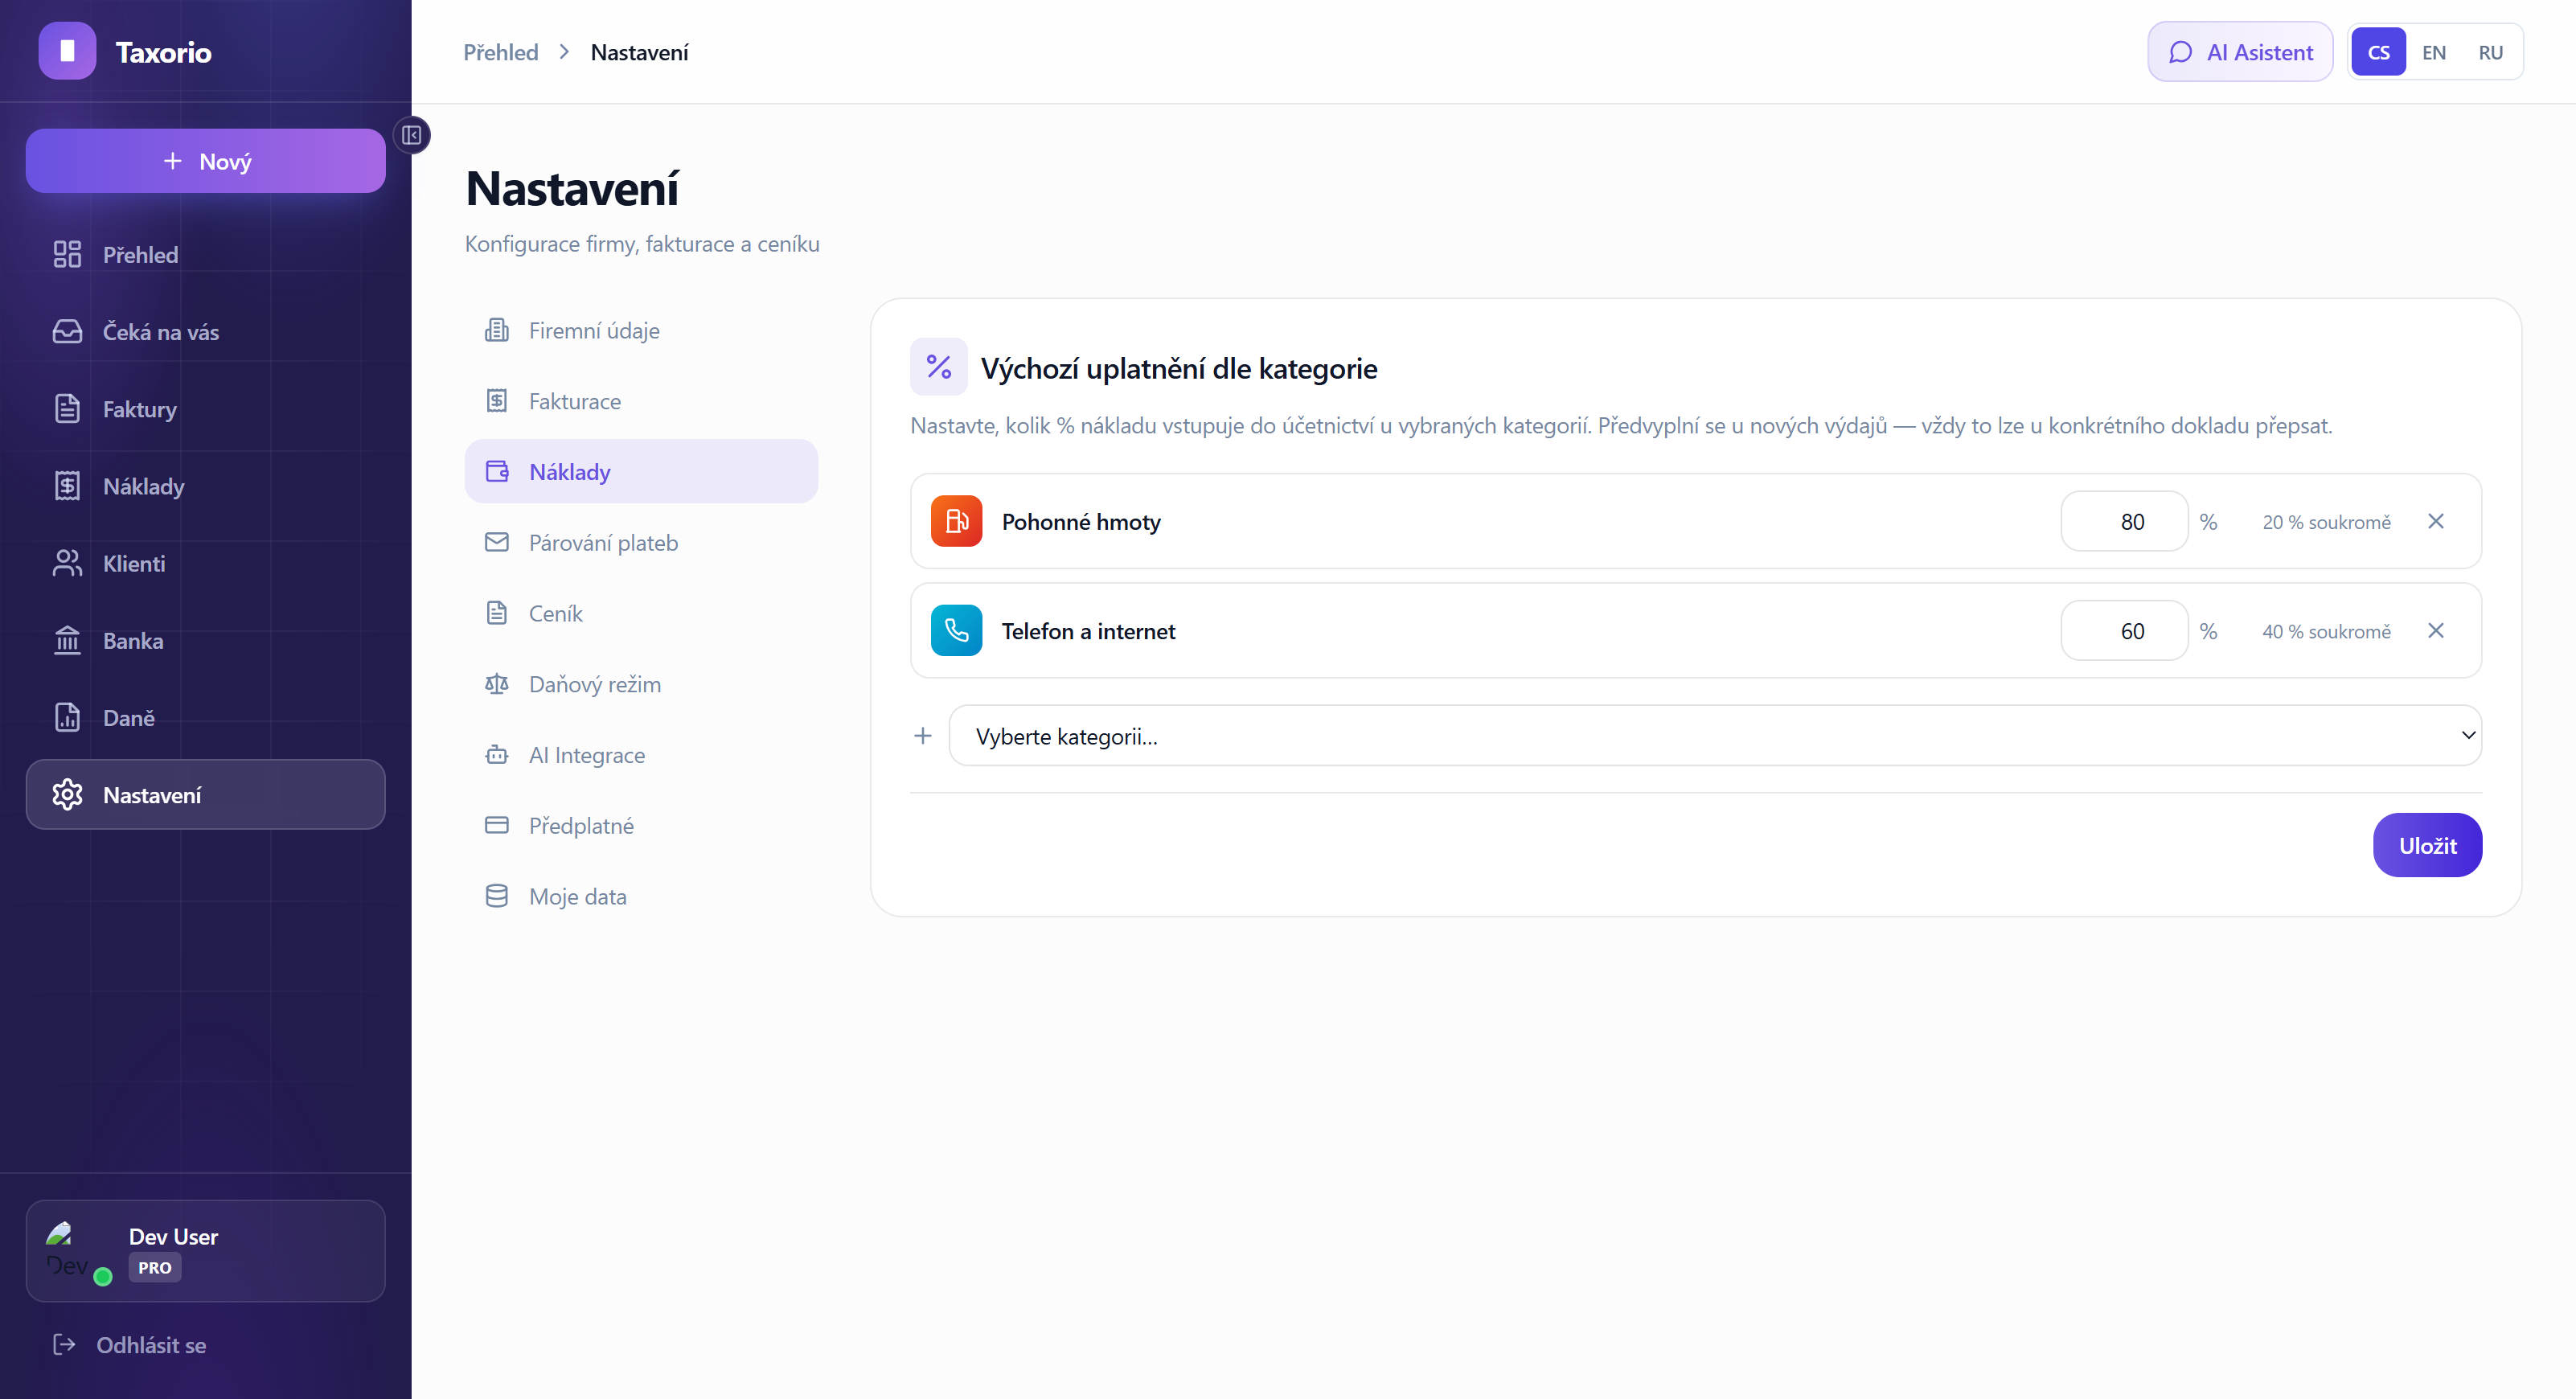Open the Ceník settings tab
Screen dimensions: 2576x1399
click(641, 613)
